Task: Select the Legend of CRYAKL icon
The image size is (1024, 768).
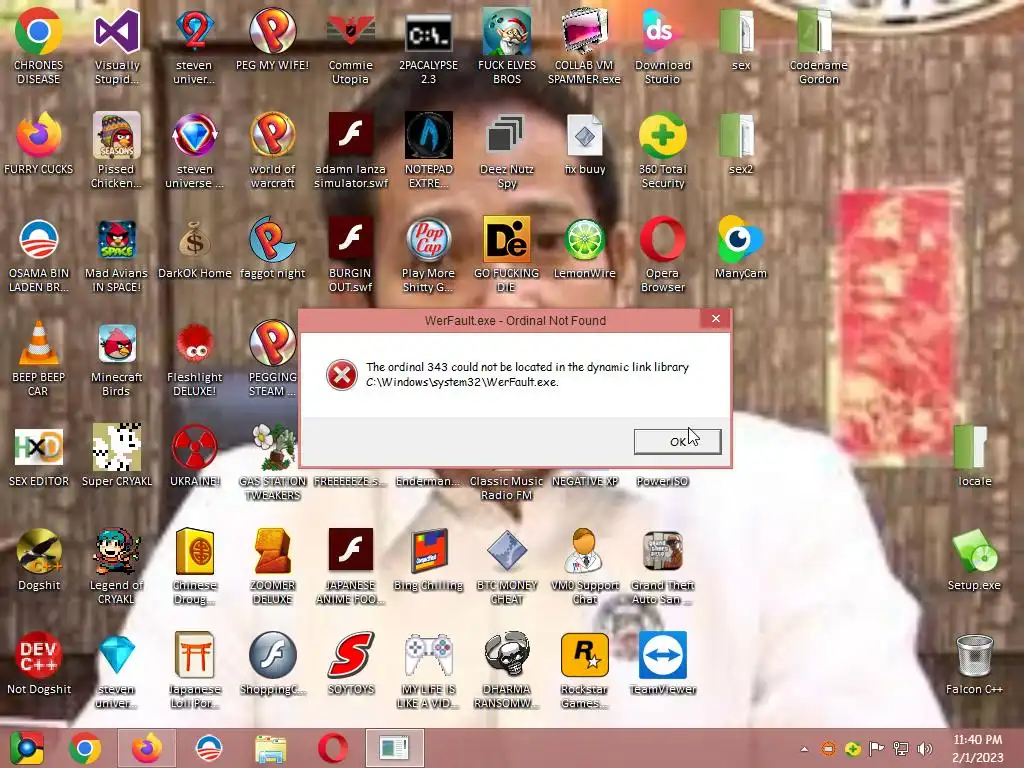Action: coord(116,567)
